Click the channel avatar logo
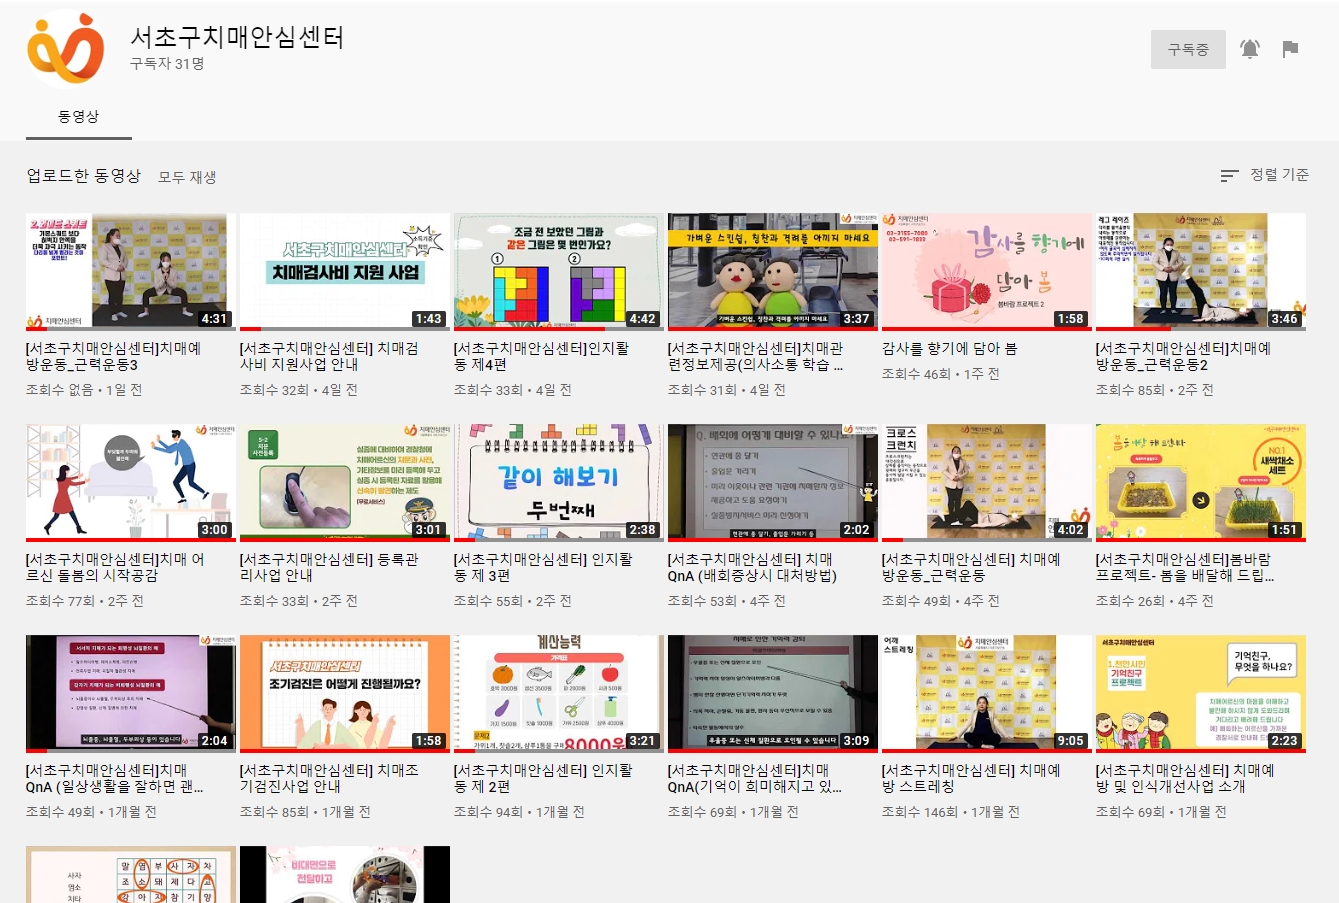Image resolution: width=1339 pixels, height=903 pixels. tap(66, 48)
